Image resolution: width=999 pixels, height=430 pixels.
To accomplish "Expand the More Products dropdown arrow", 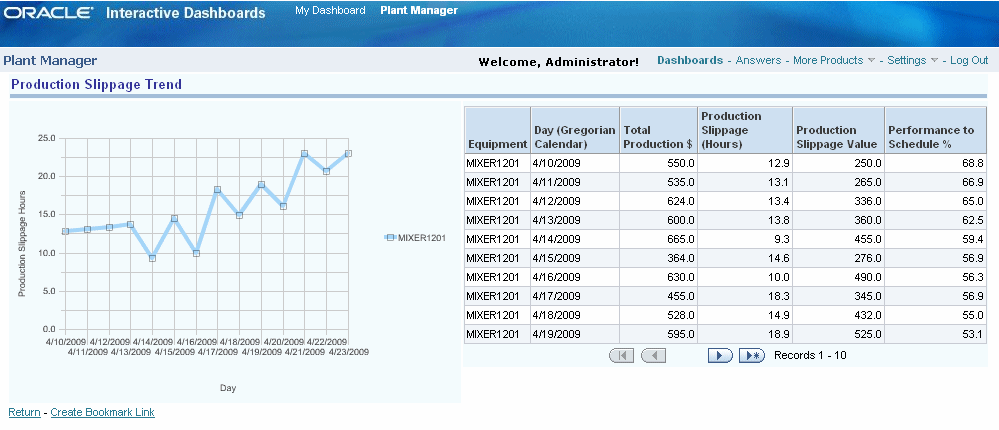I will click(870, 61).
